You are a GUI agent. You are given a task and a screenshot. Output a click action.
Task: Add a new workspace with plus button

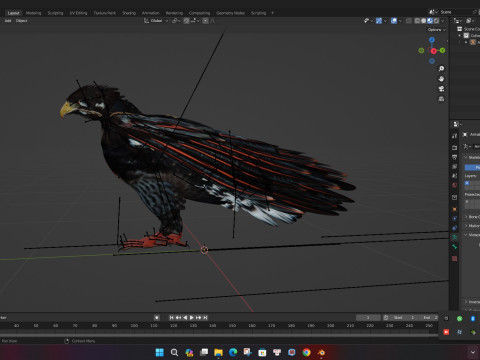272,13
